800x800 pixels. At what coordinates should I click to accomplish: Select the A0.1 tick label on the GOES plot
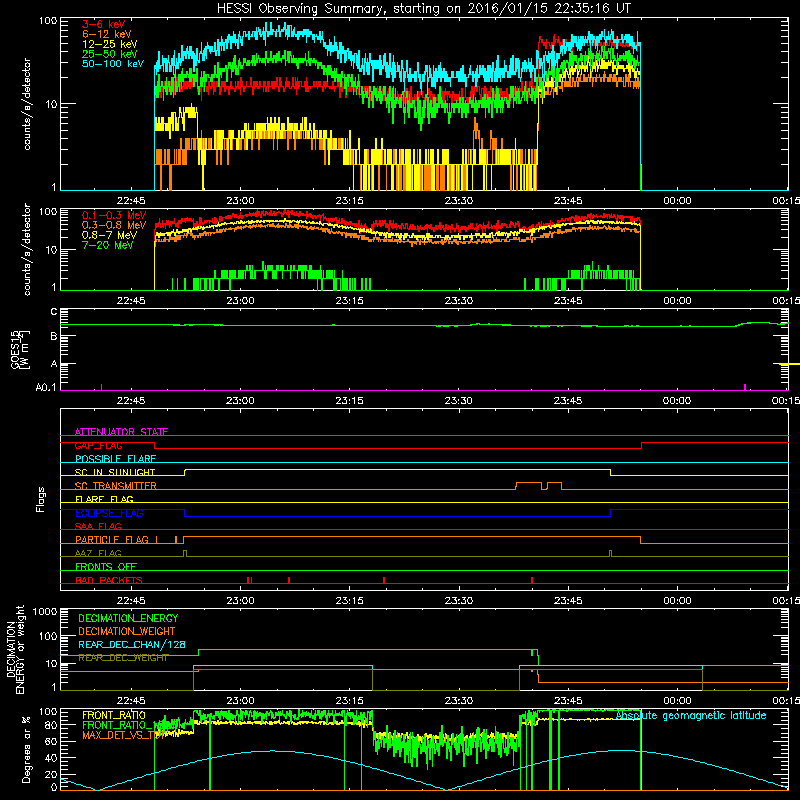[46, 387]
